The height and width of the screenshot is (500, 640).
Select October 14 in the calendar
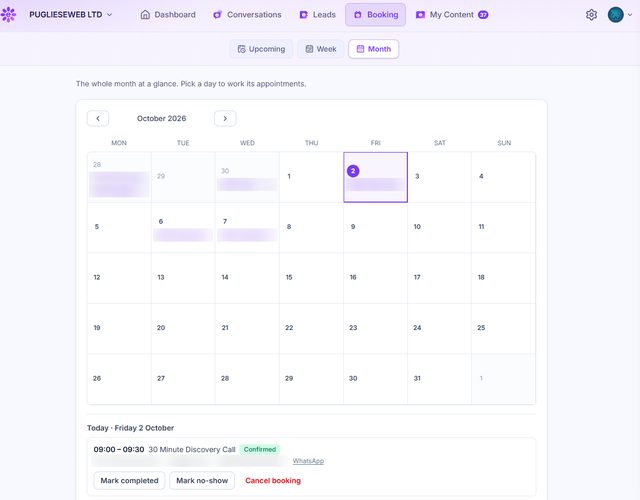247,278
